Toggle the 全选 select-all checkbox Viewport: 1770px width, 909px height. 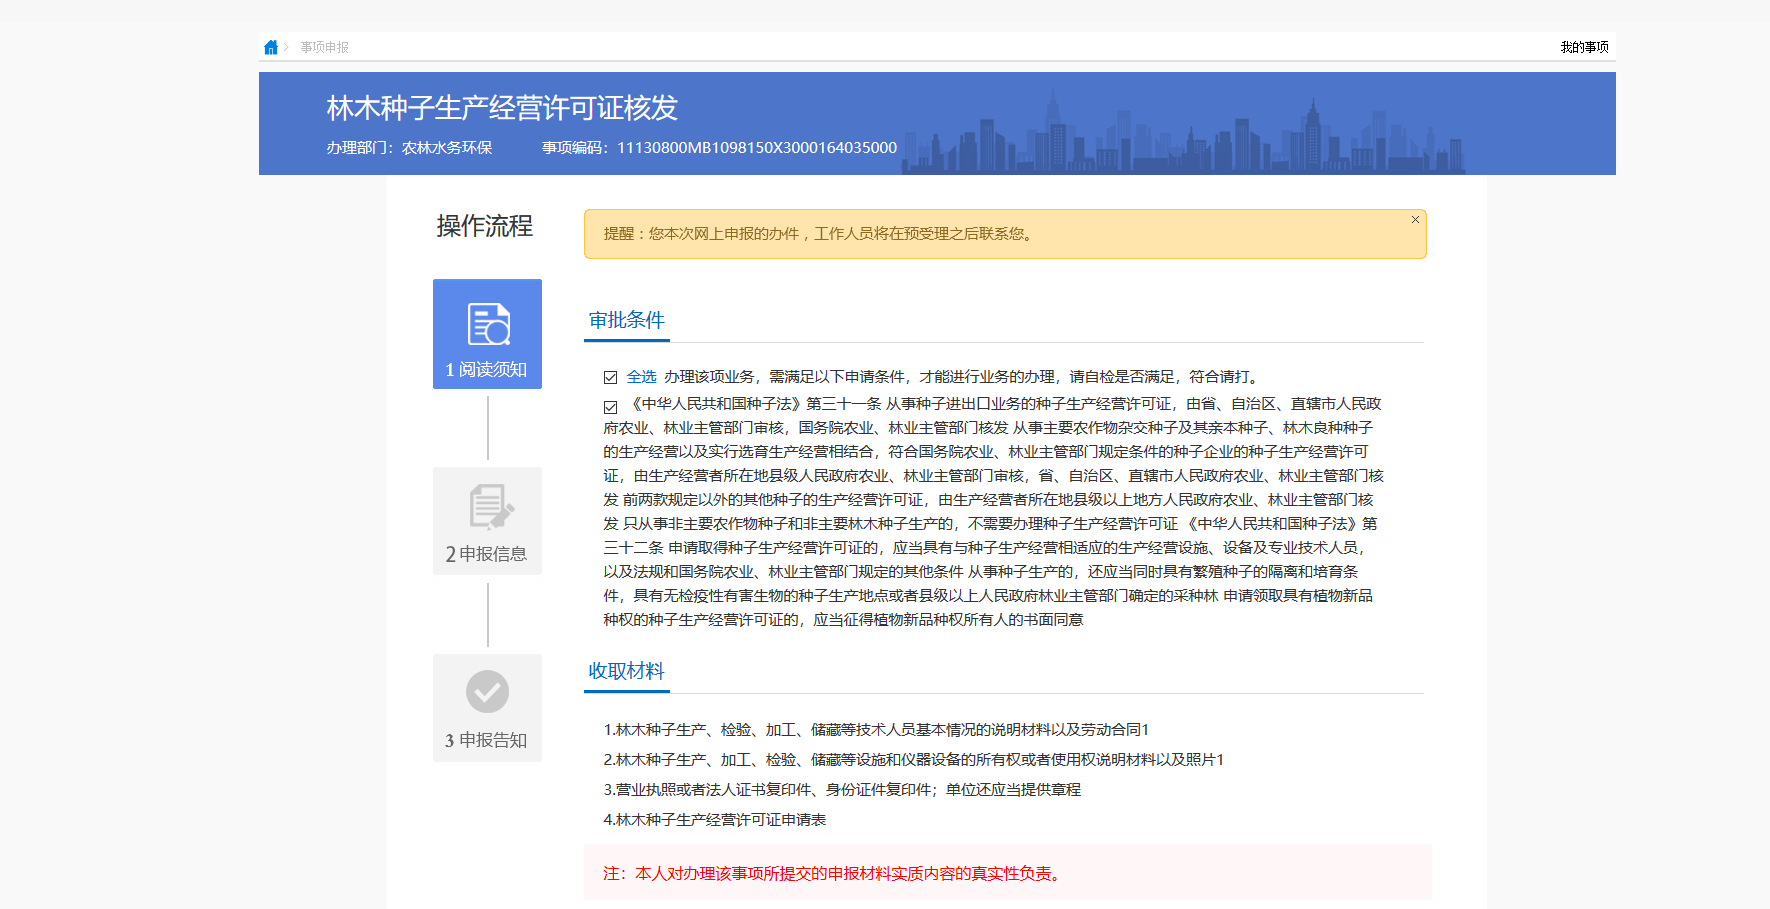[610, 376]
